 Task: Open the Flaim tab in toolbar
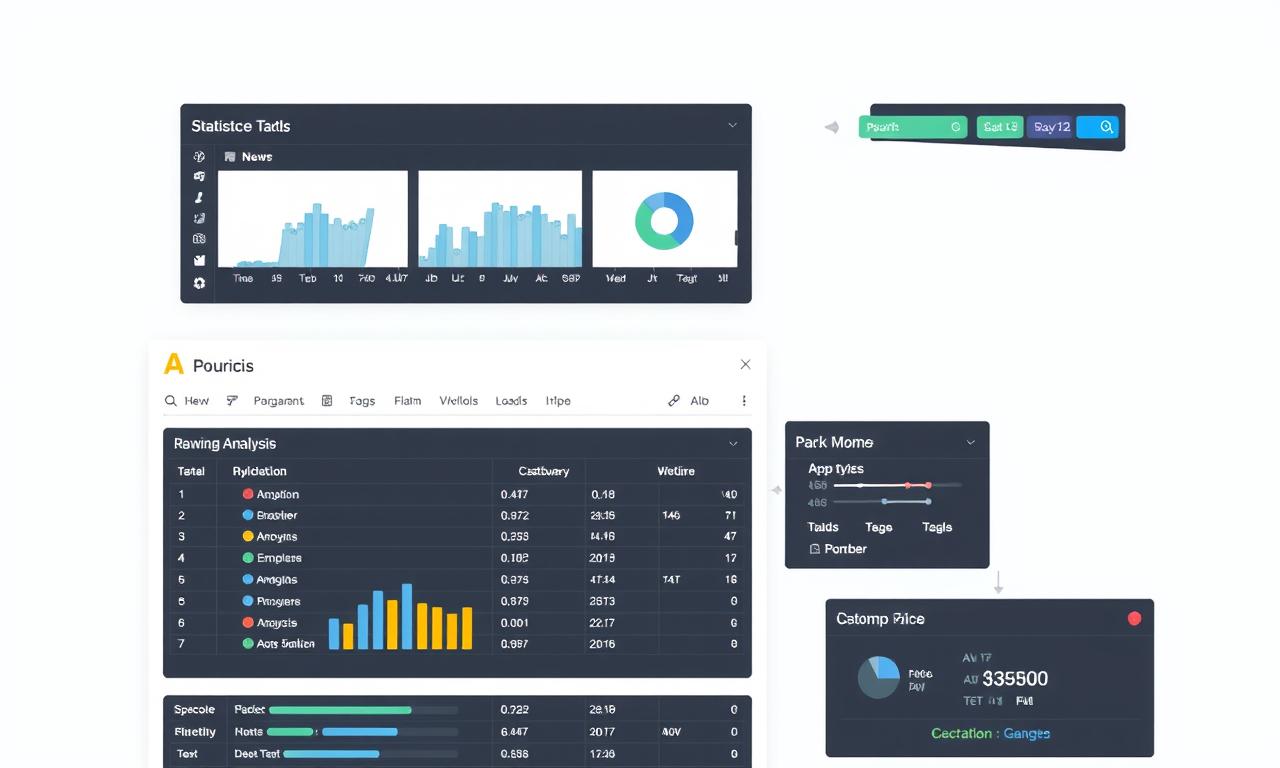click(407, 401)
